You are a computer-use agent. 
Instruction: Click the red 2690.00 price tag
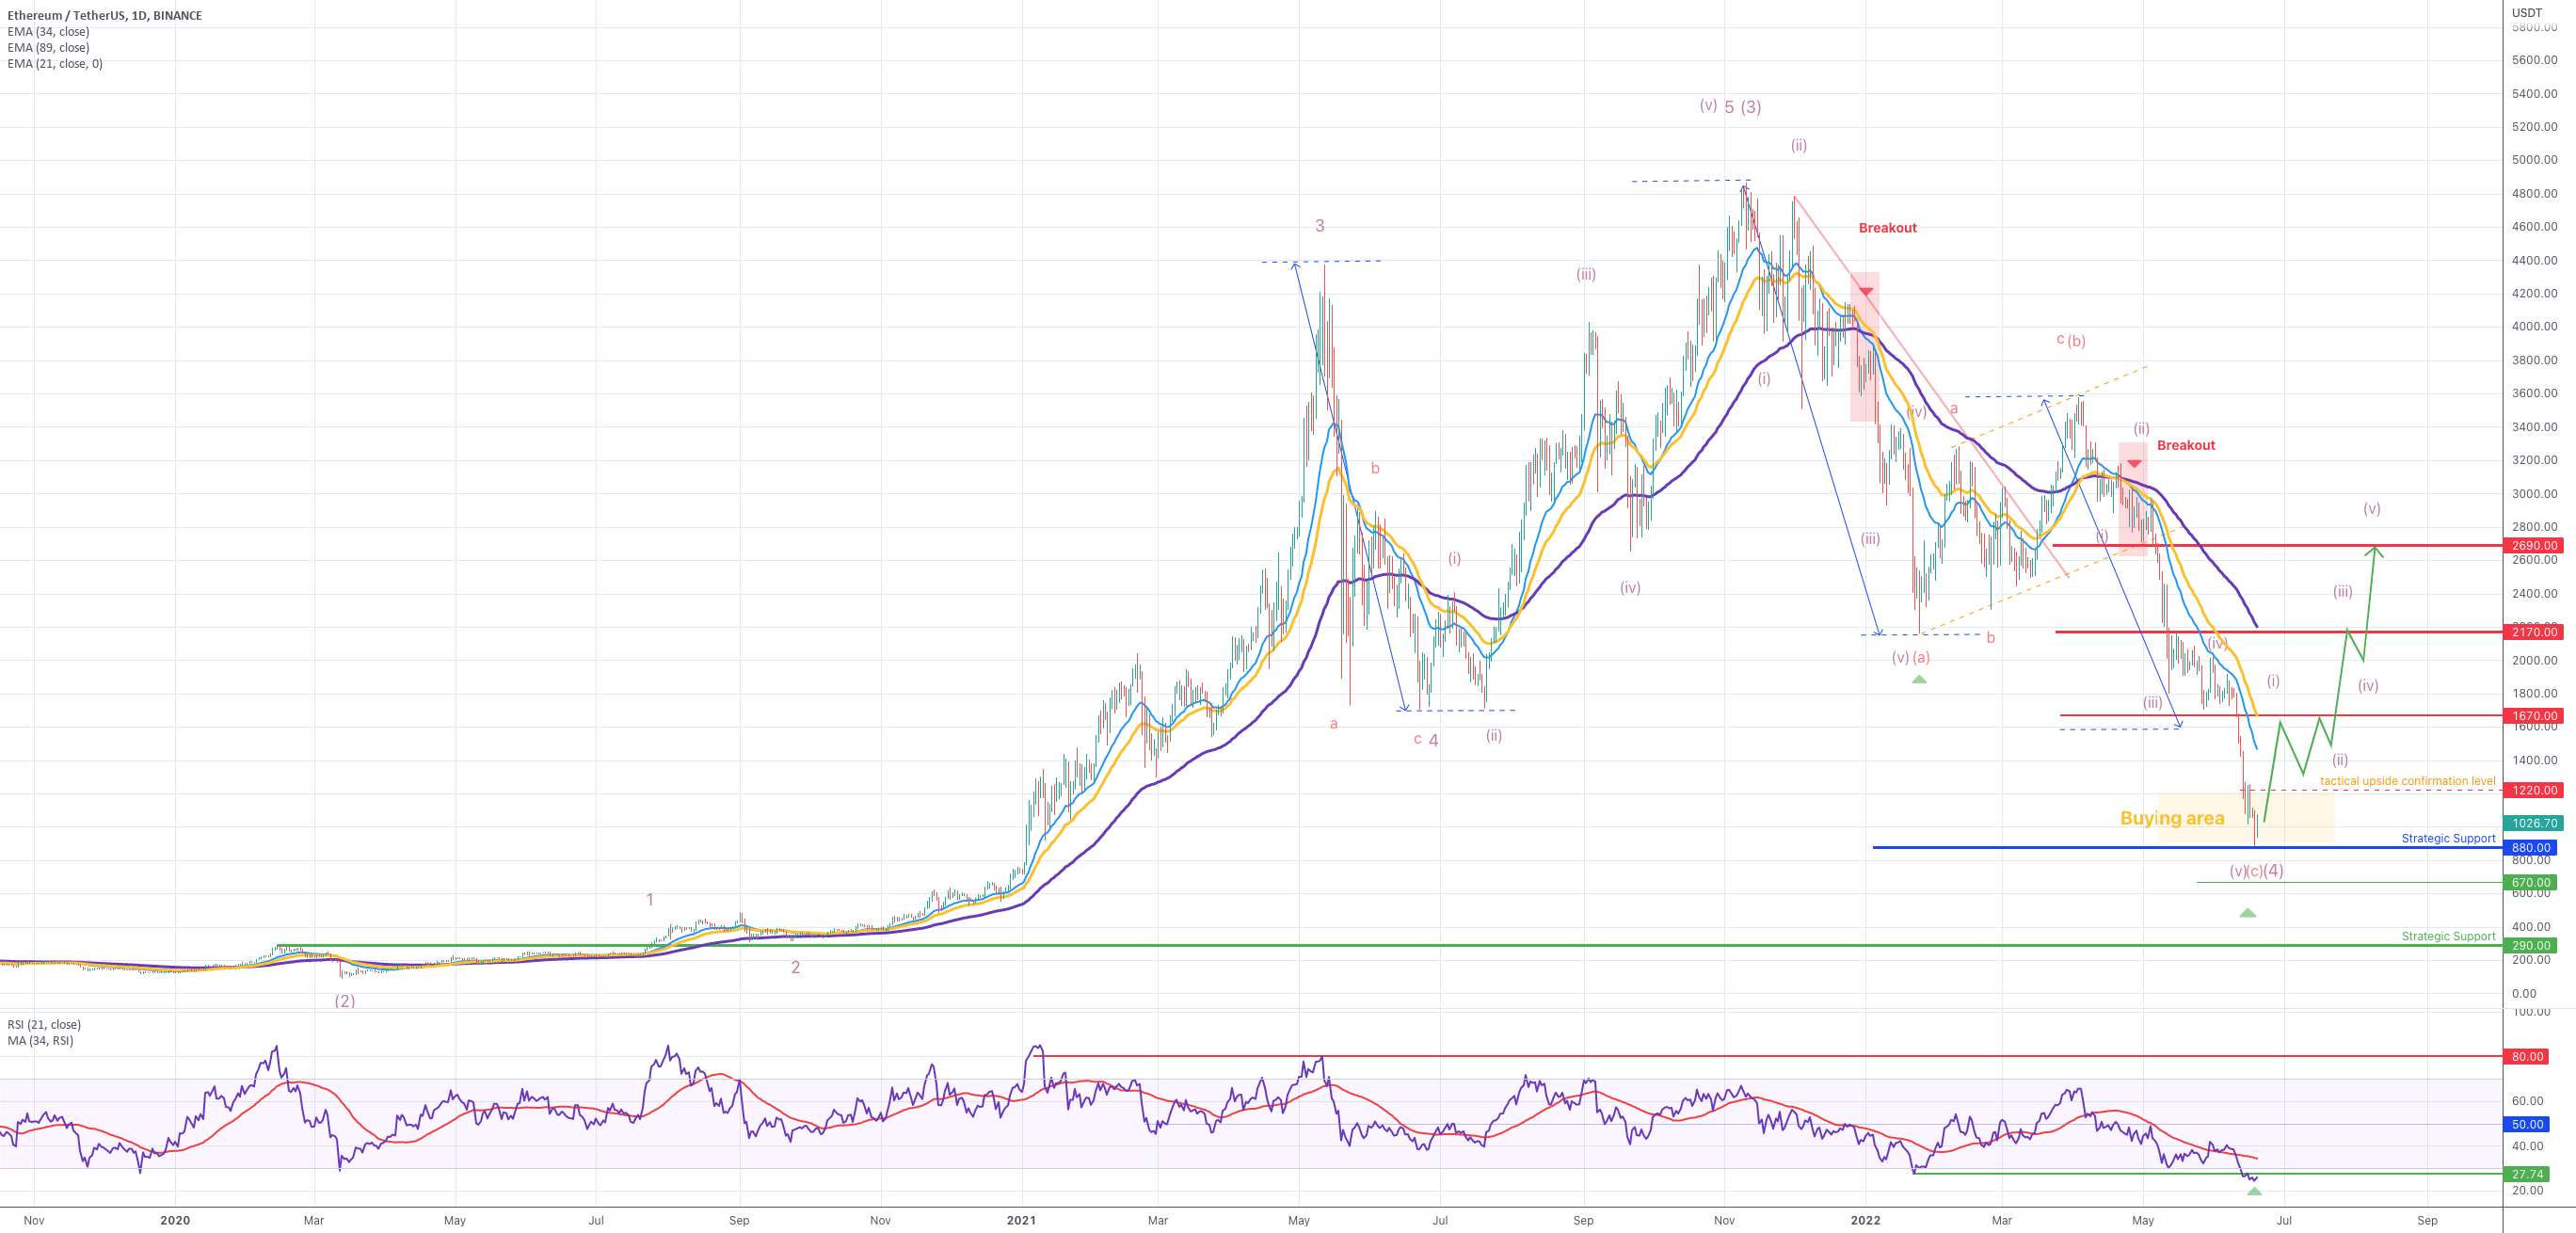pos(2532,546)
